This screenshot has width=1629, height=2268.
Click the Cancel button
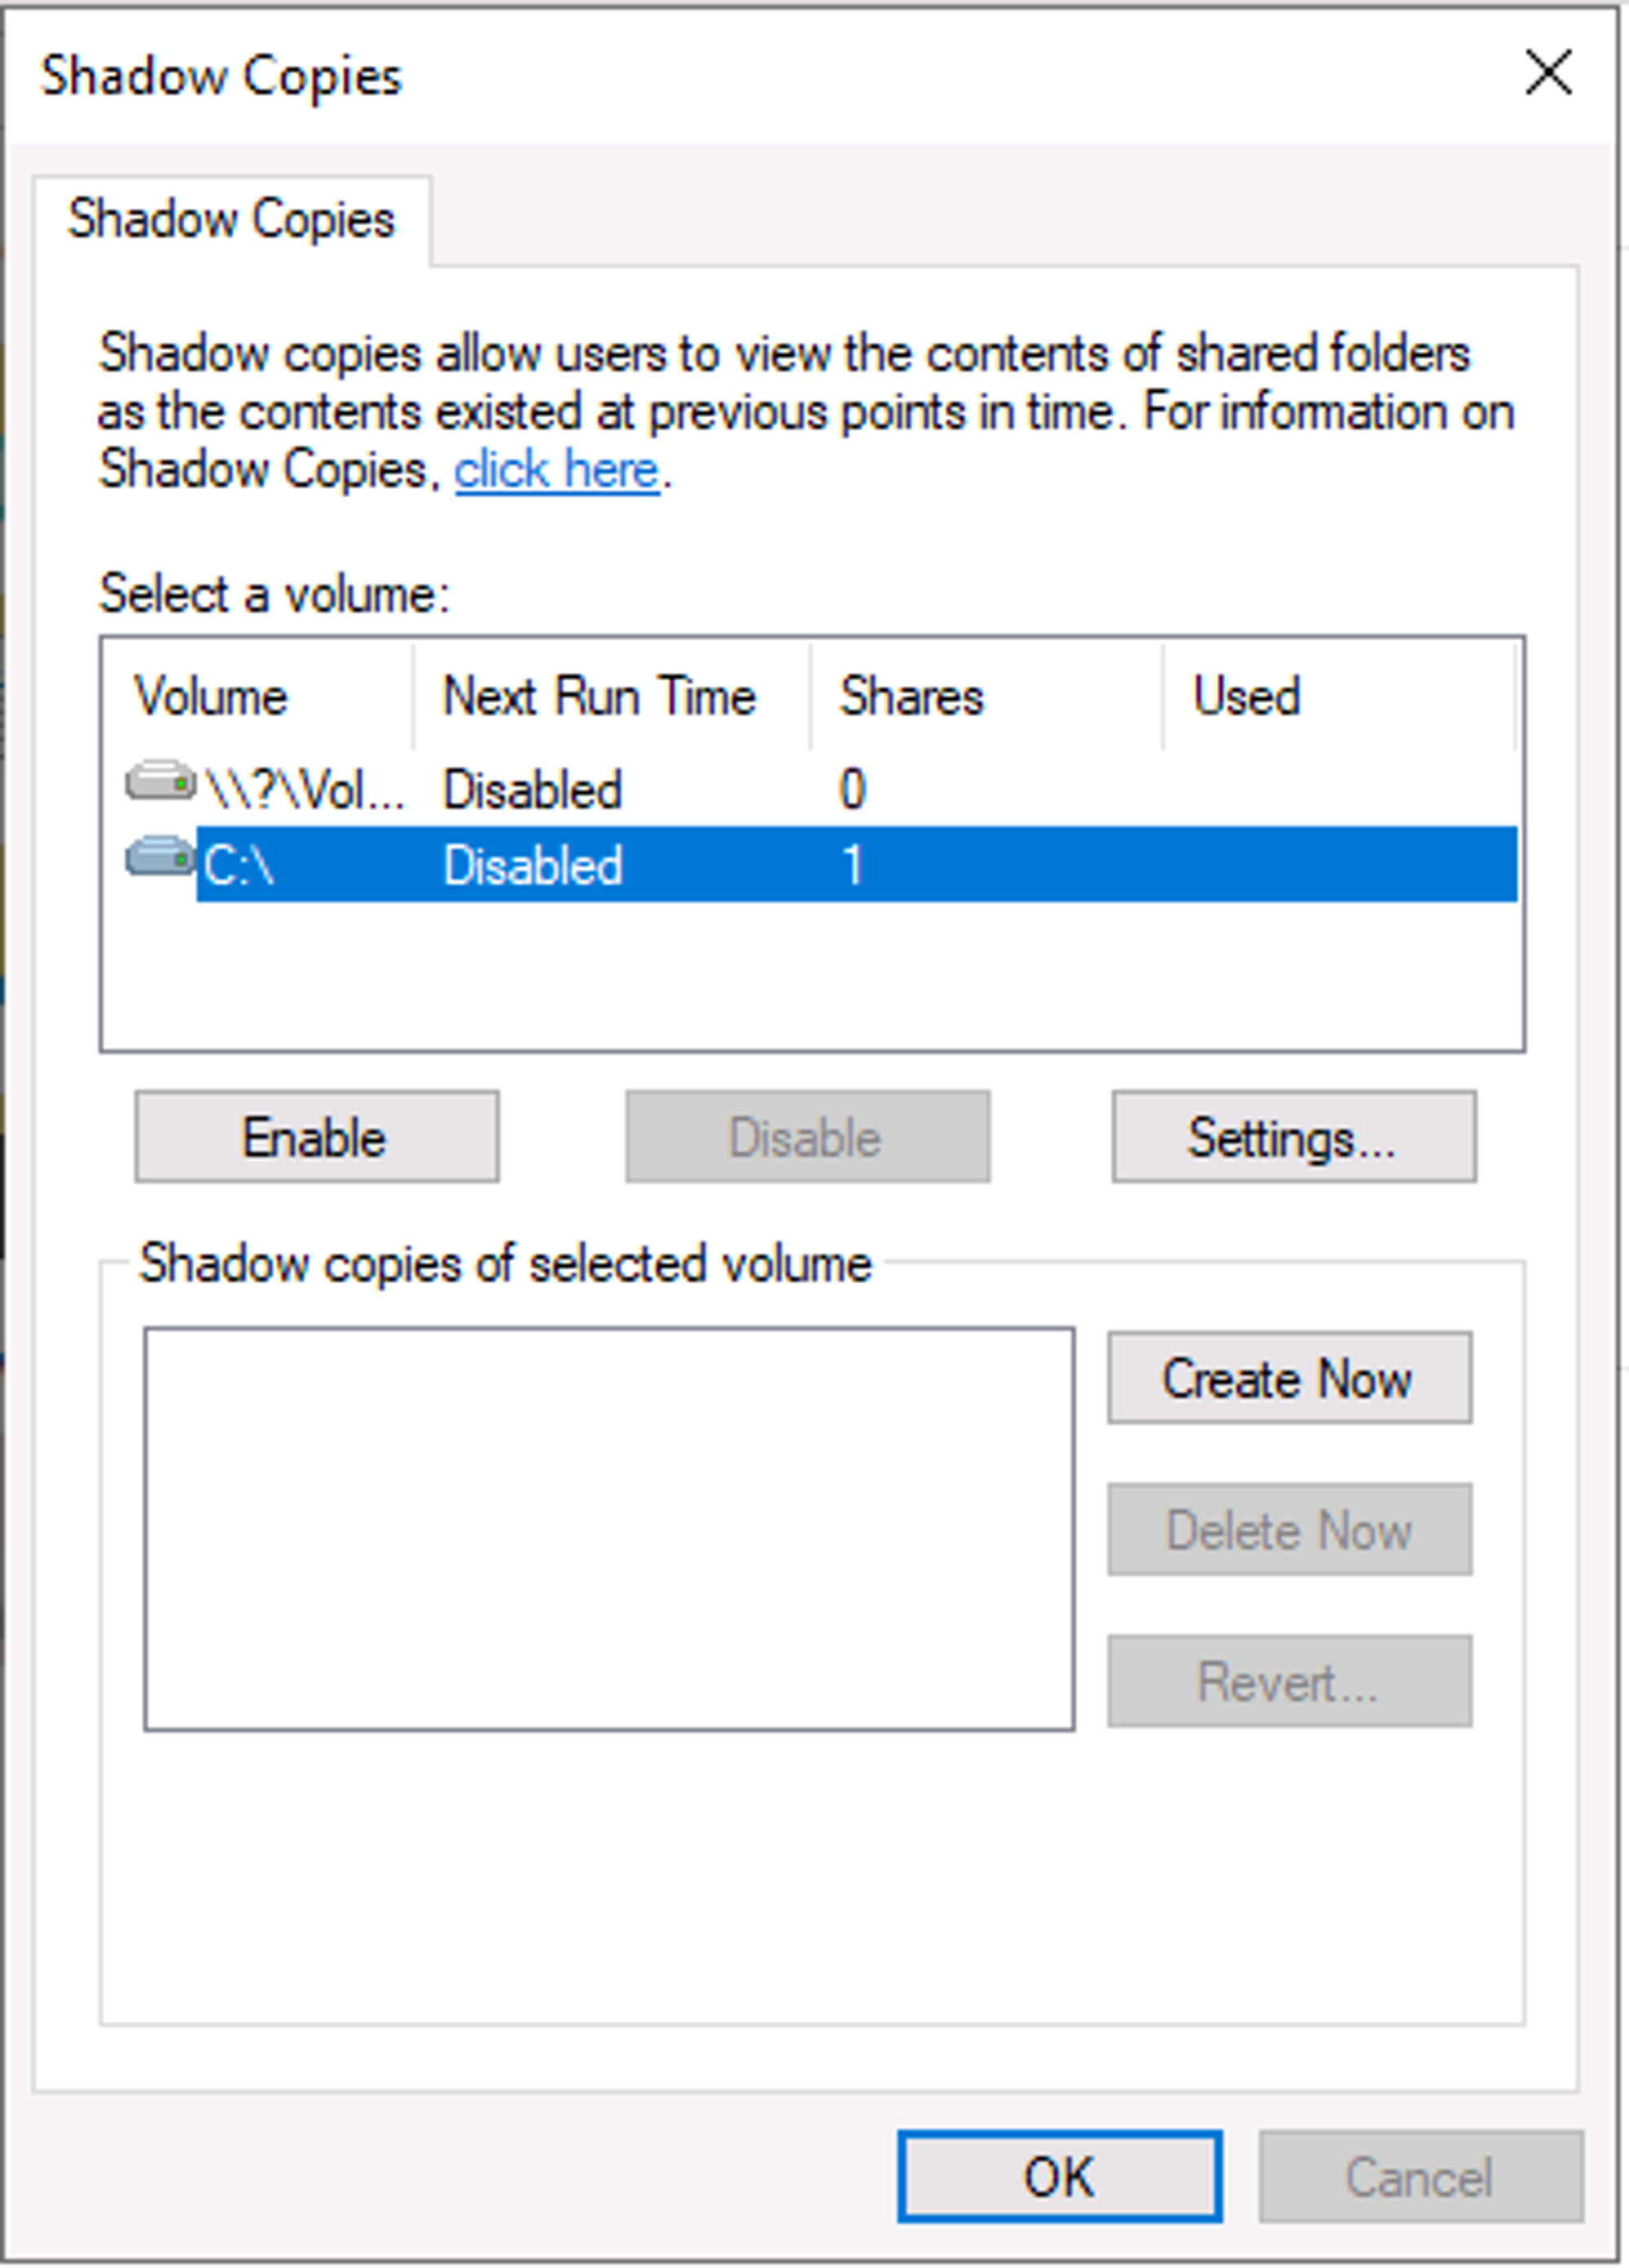point(1419,2177)
